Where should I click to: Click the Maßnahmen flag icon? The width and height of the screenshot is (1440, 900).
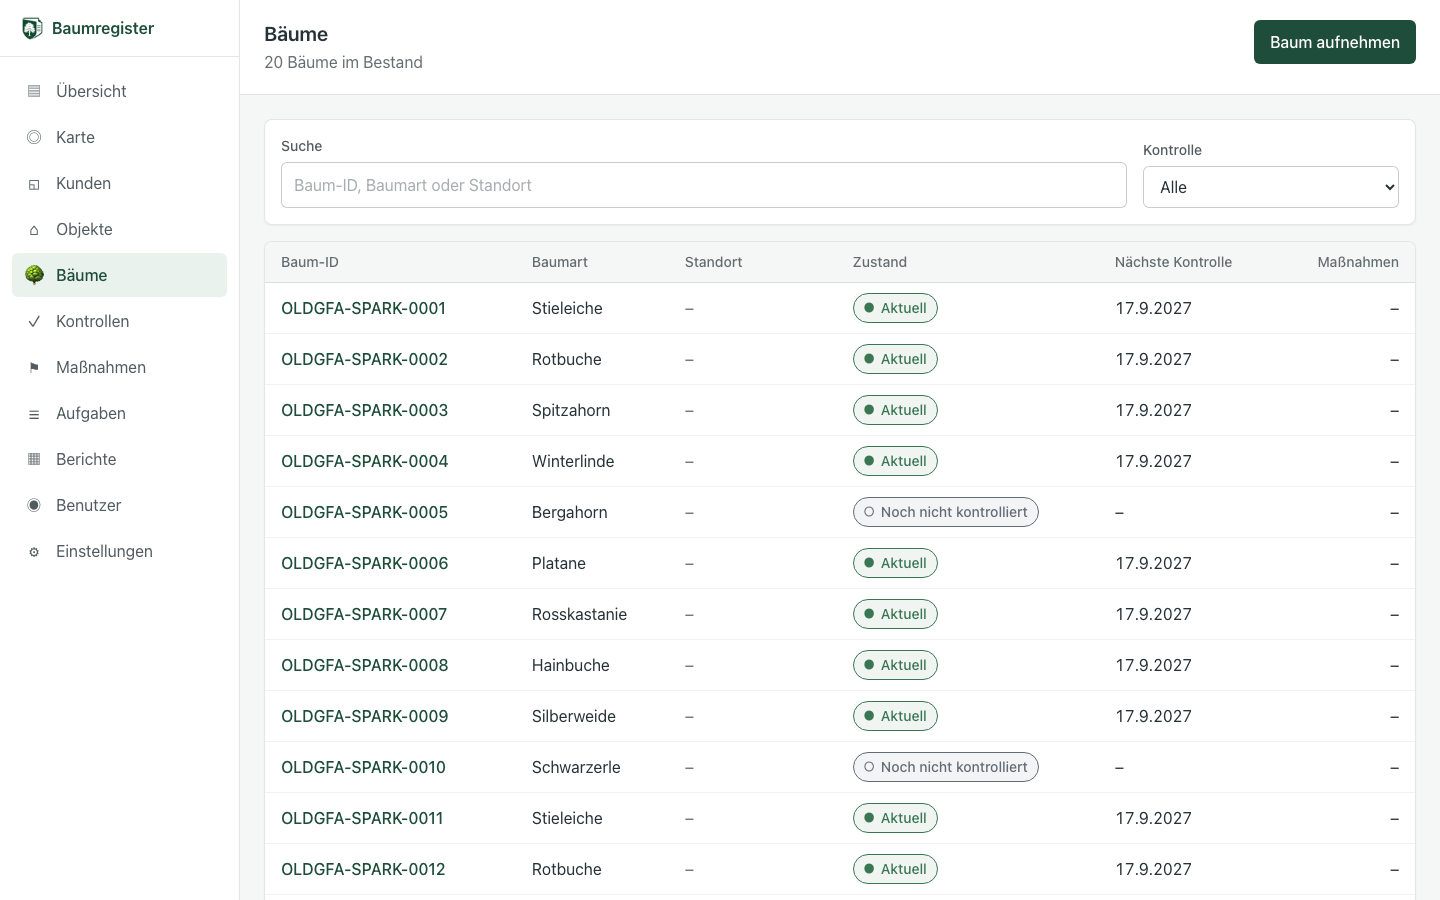(34, 367)
